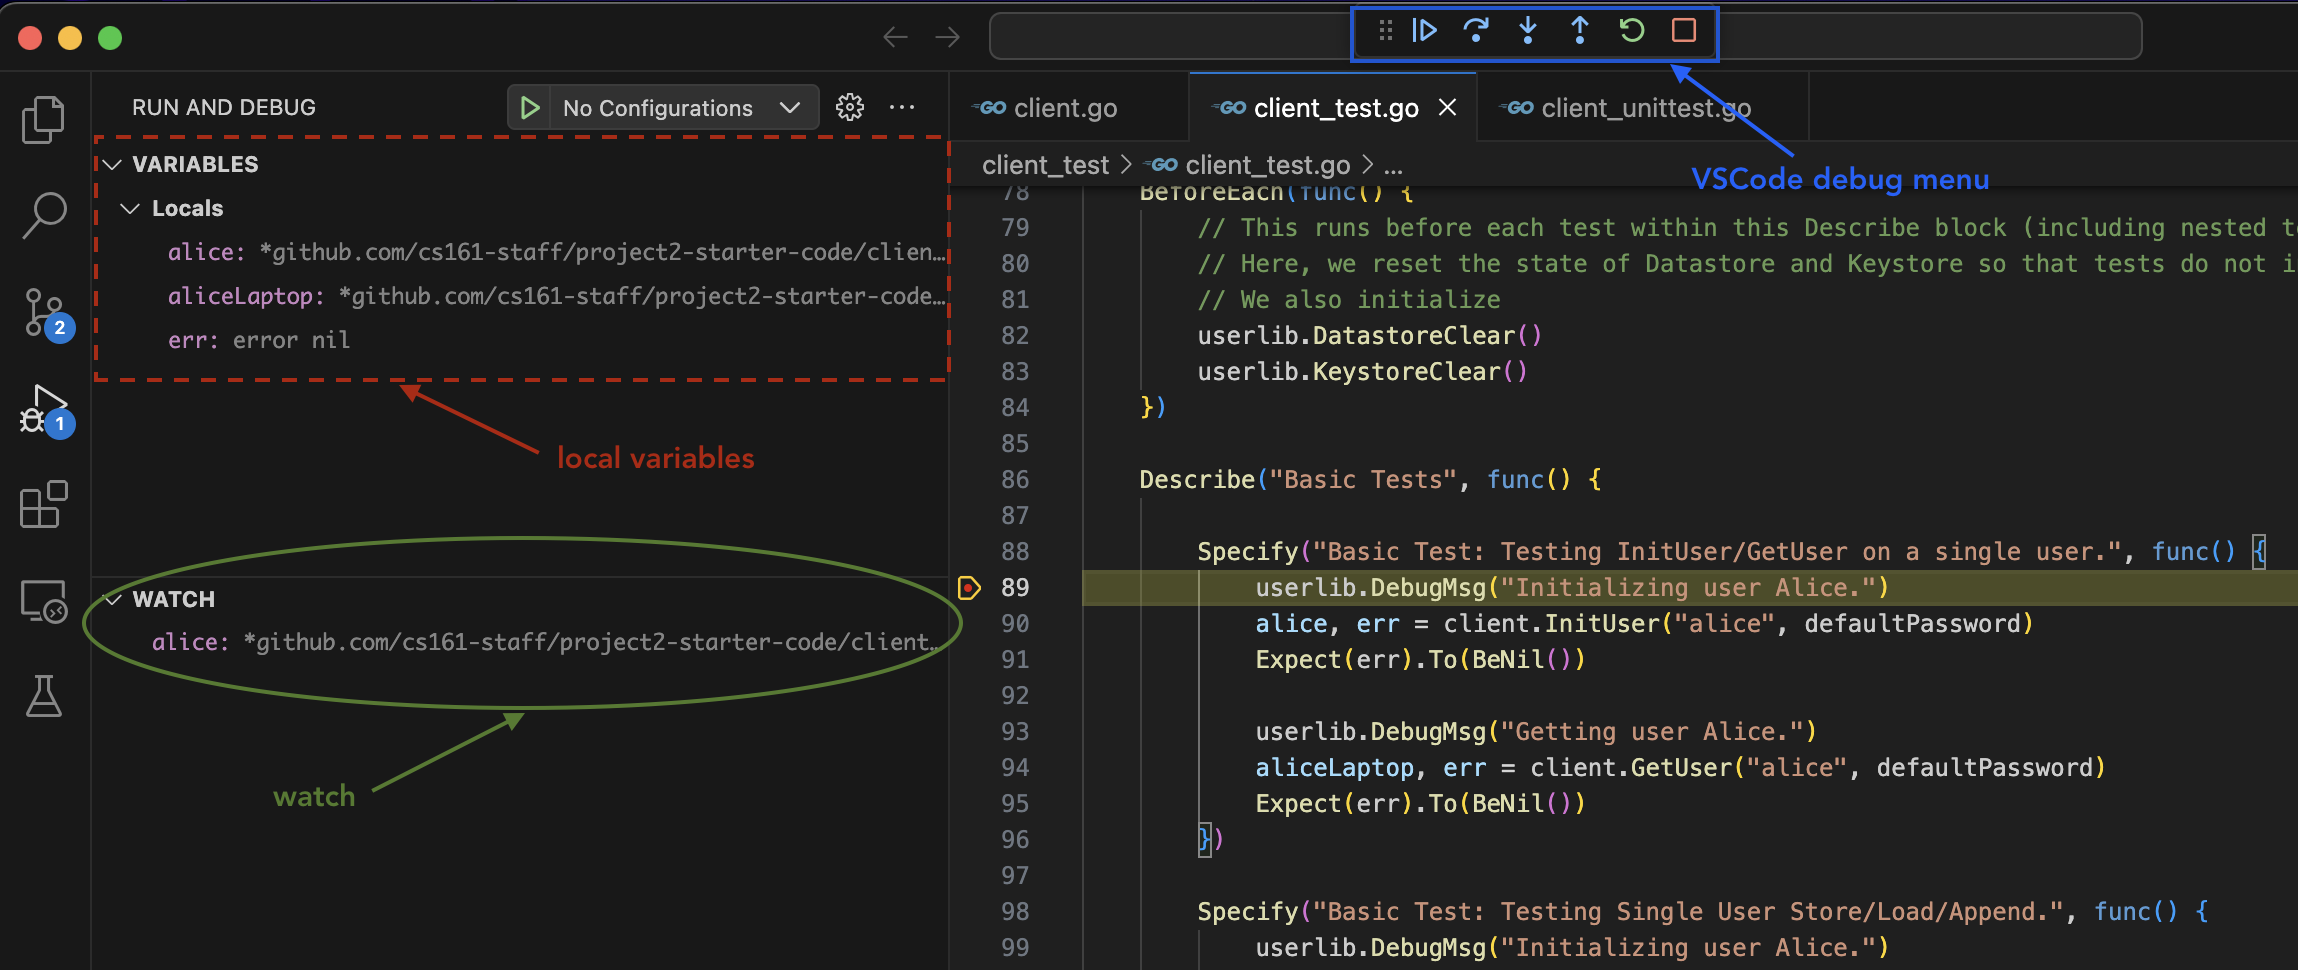Switch to the client.go tab
The width and height of the screenshot is (2298, 970).
click(1064, 107)
